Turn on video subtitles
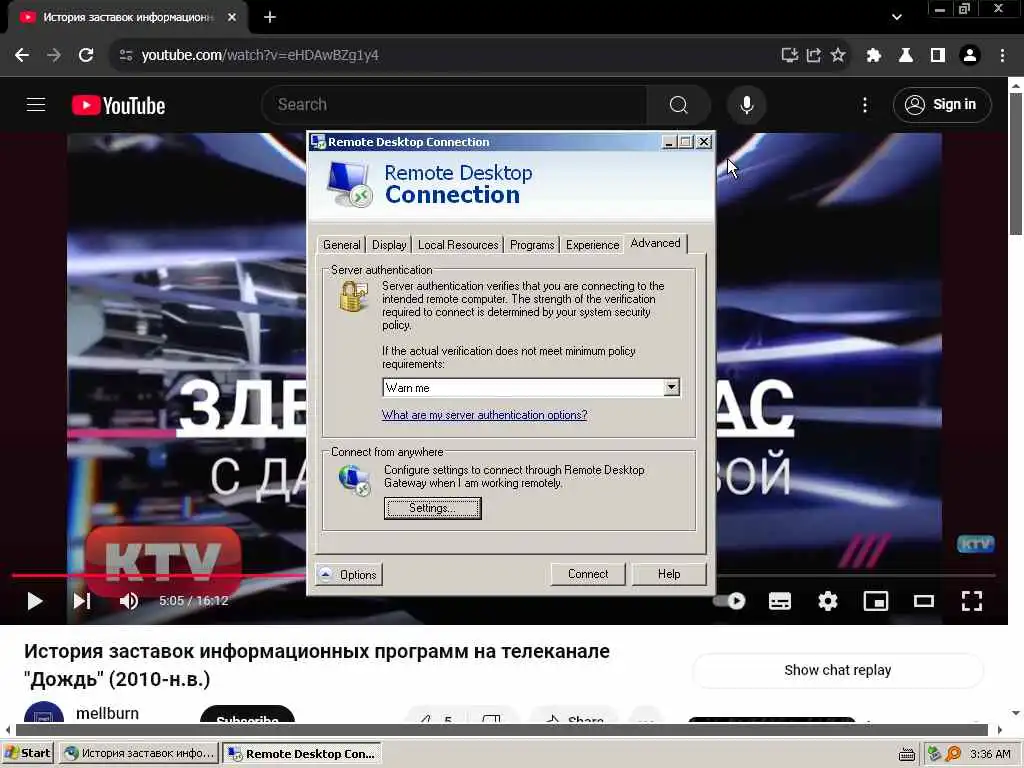The image size is (1024, 768). 780,601
